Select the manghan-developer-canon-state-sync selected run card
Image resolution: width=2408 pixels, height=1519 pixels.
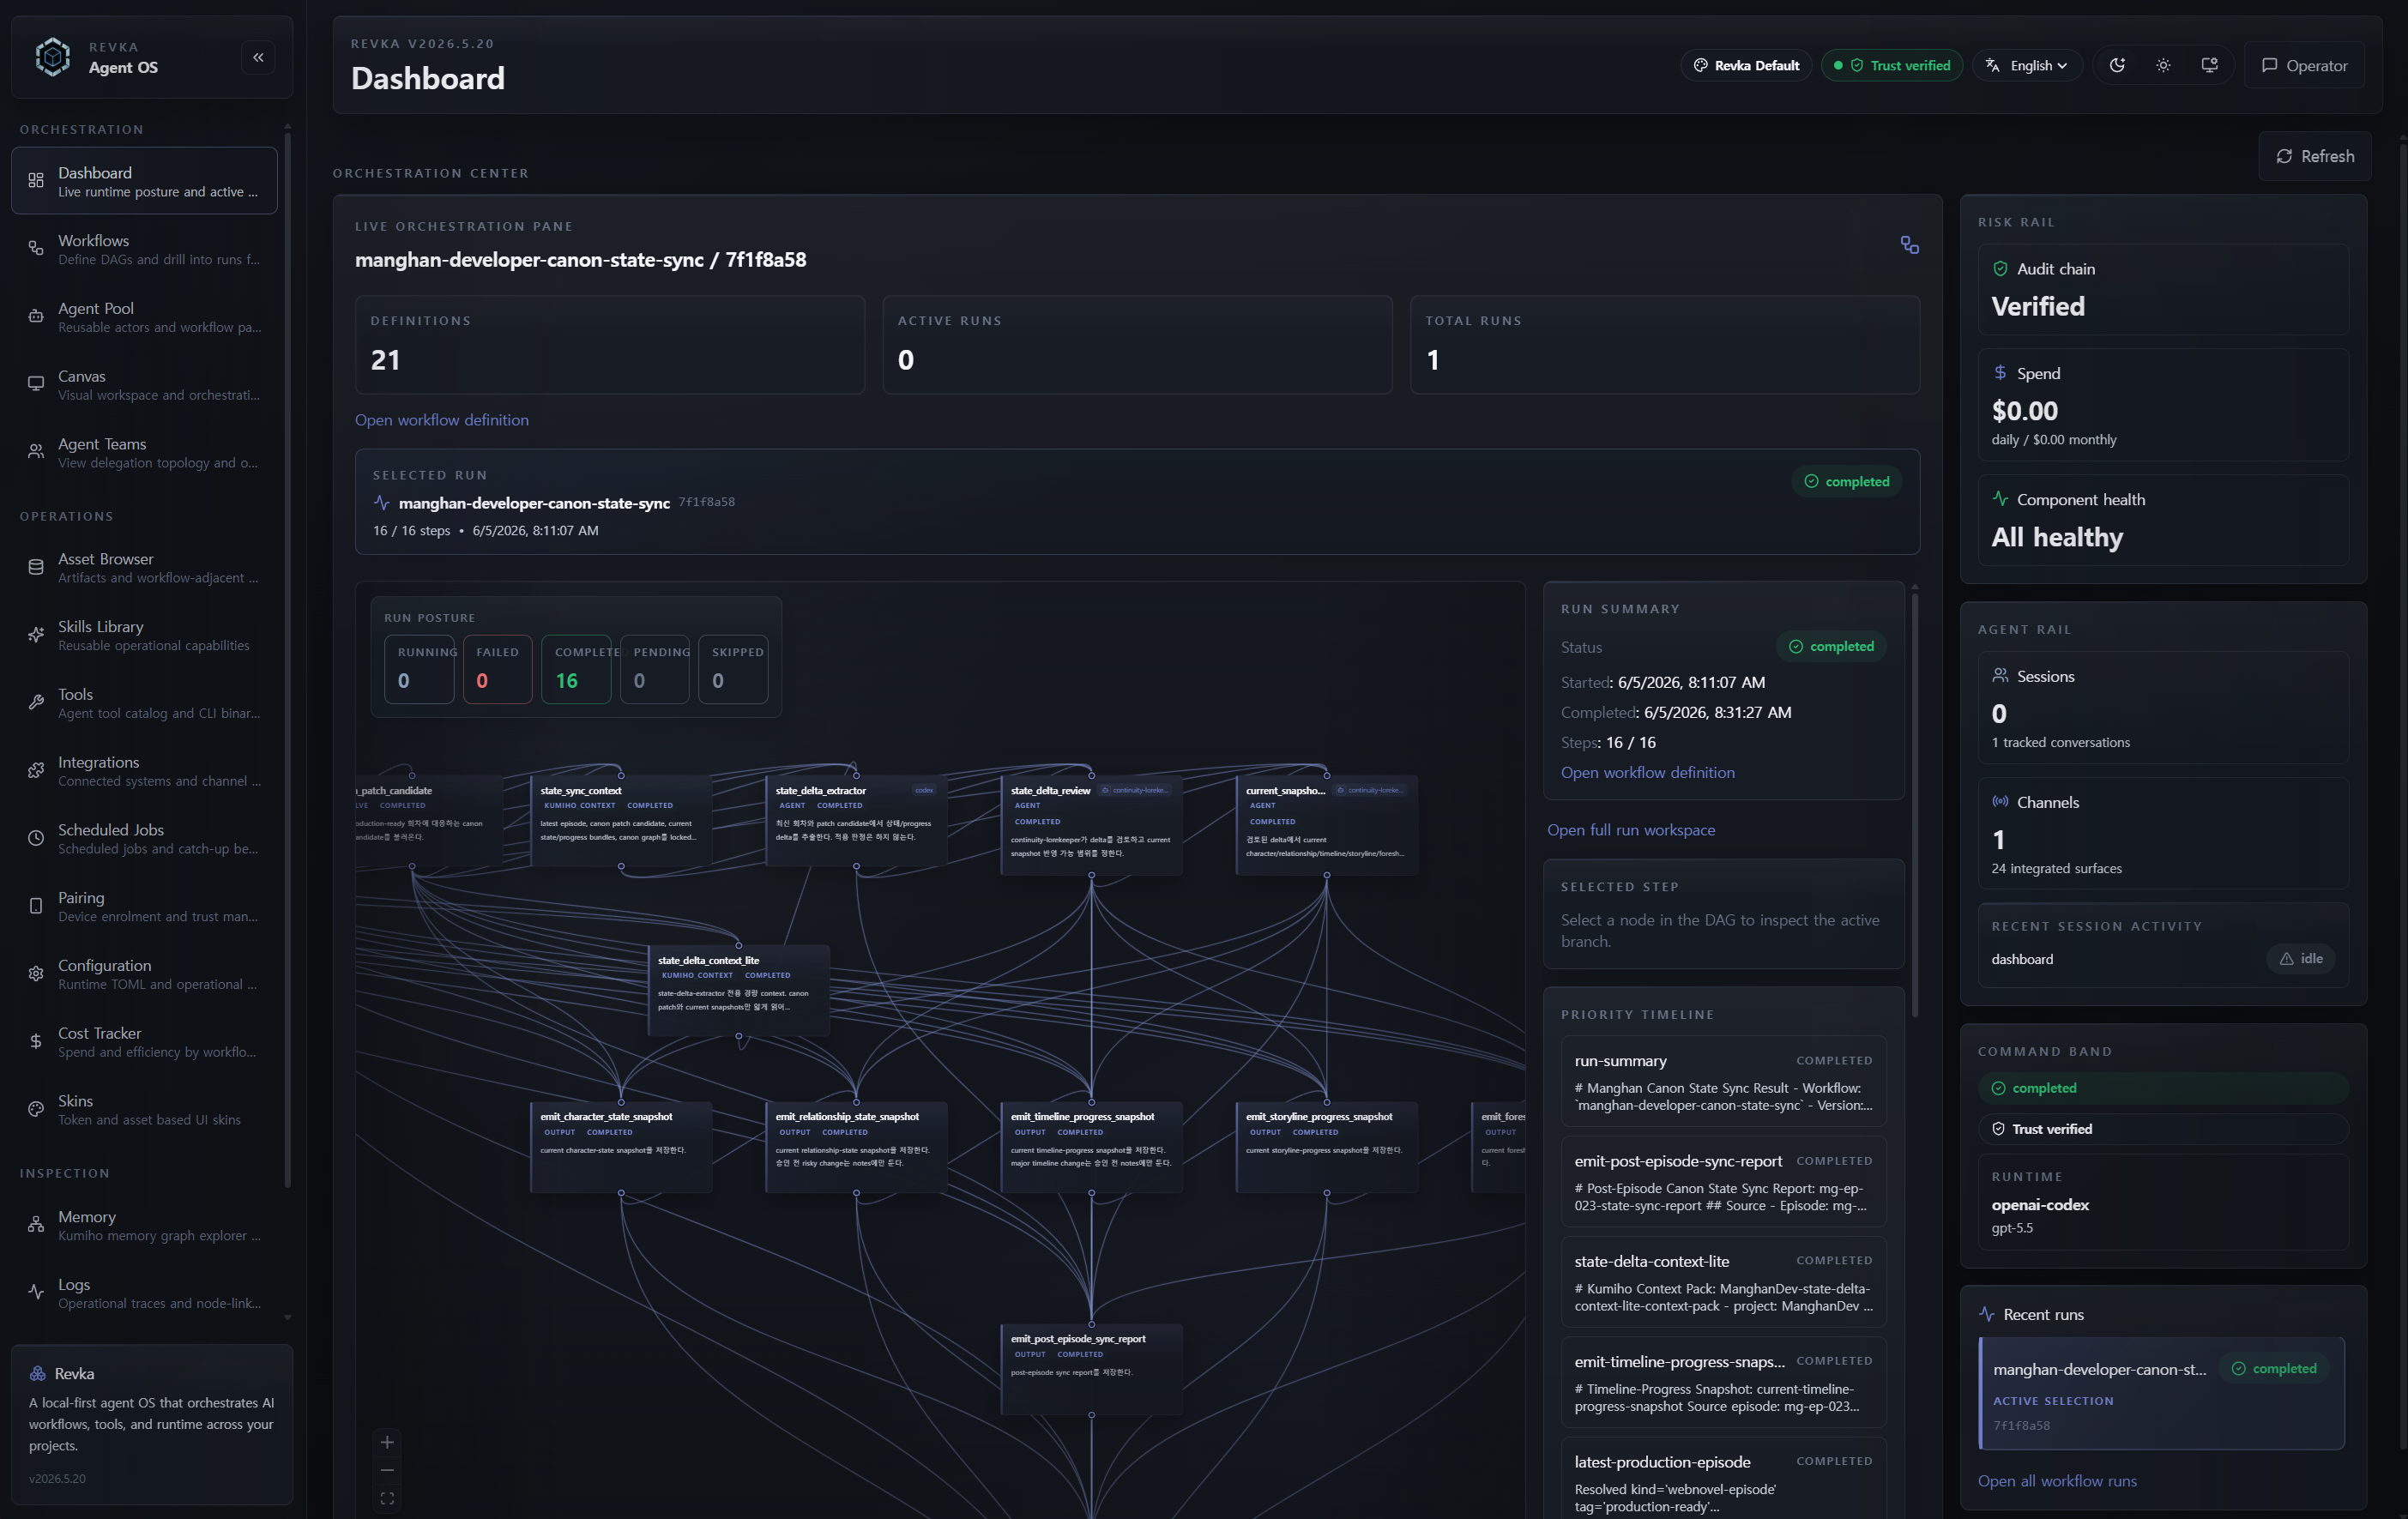[x=1137, y=502]
